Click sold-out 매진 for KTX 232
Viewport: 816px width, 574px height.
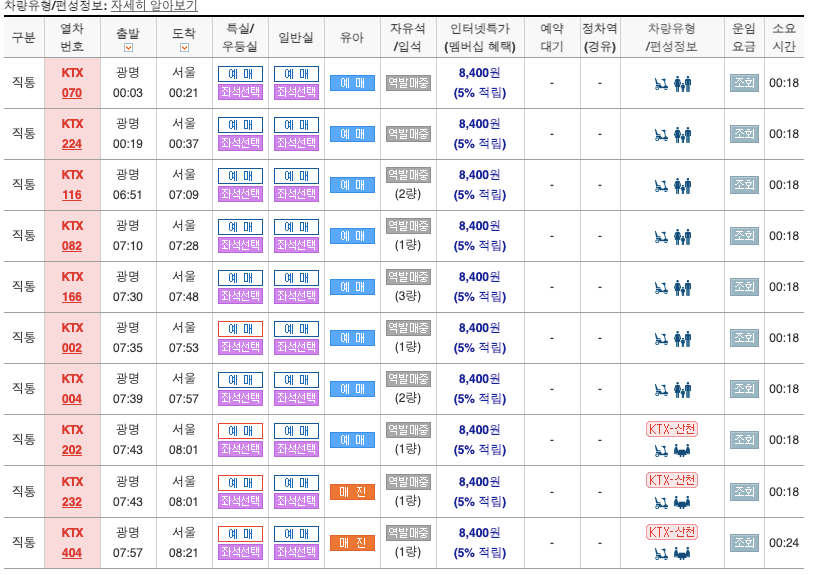352,492
